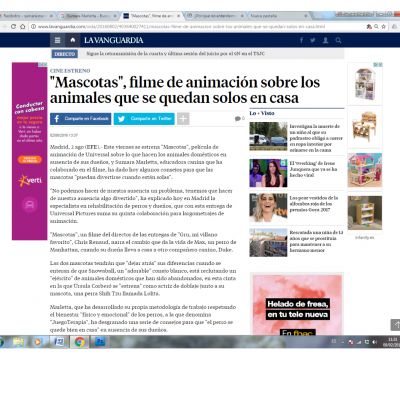Click the white dollhouse ad image

tap(365, 84)
